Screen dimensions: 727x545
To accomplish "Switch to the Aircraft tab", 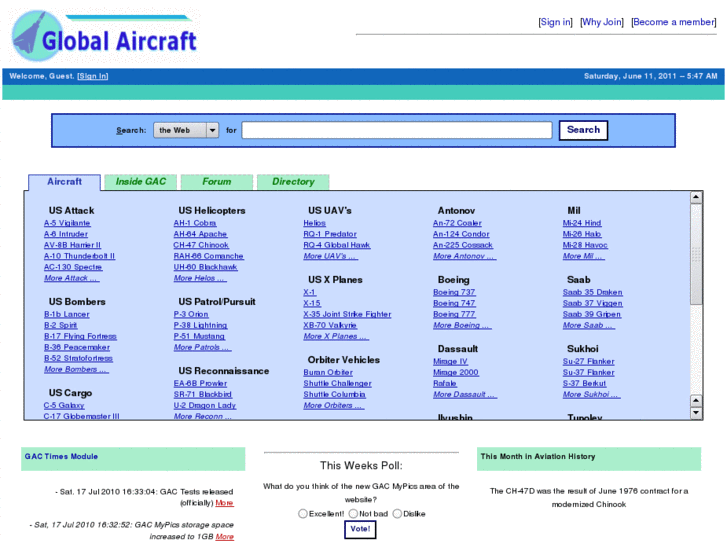I will click(64, 182).
